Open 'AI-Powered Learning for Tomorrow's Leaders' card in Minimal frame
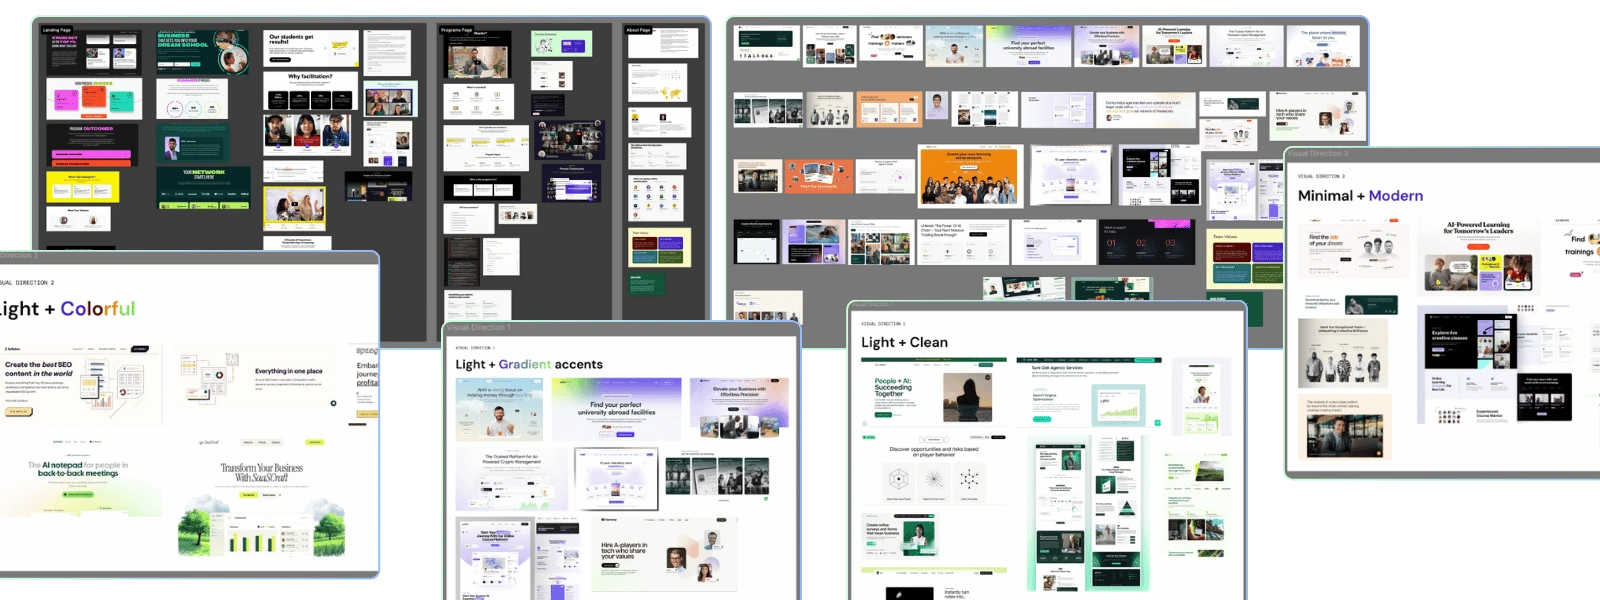This screenshot has height=600, width=1600. 1478,256
